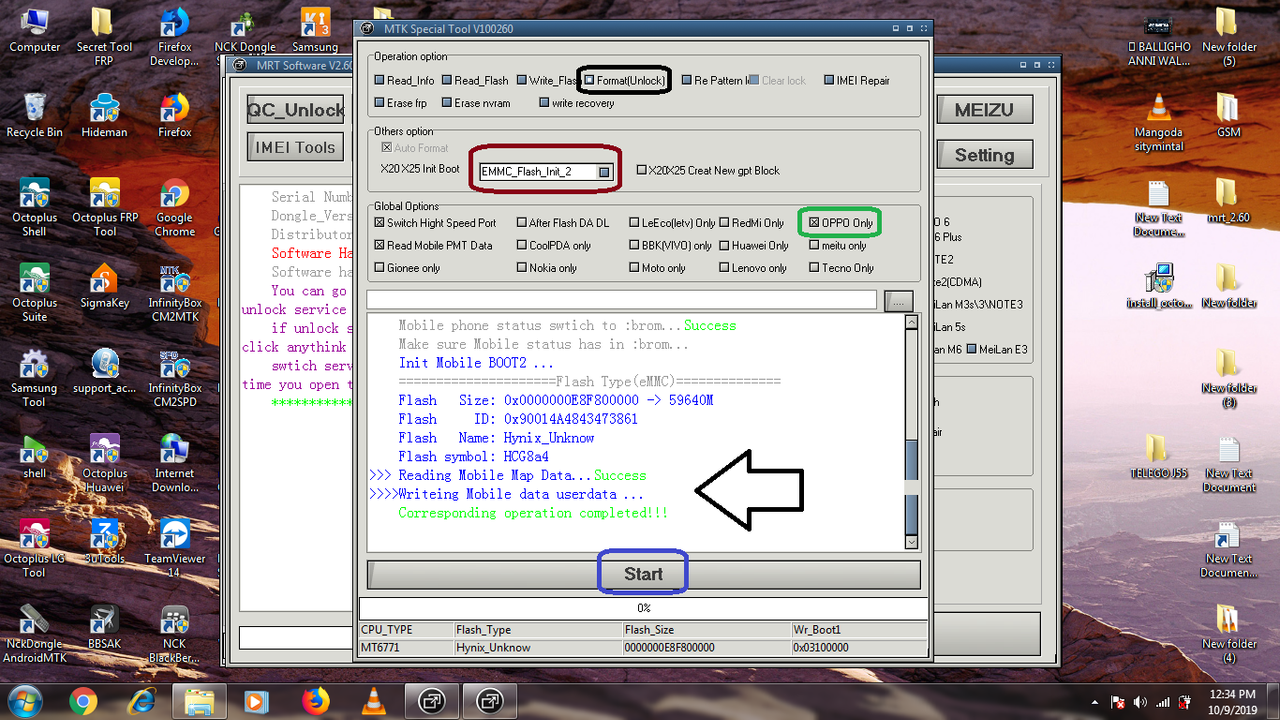1280x720 pixels.
Task: Click the Start button in MTK tool
Action: pos(643,574)
